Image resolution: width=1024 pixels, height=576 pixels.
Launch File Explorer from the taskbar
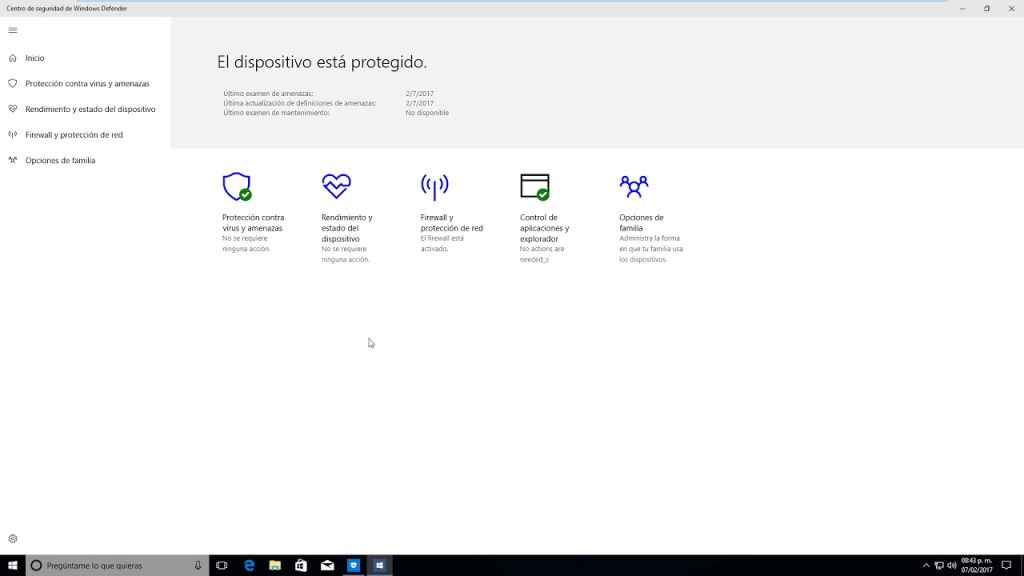coord(275,566)
